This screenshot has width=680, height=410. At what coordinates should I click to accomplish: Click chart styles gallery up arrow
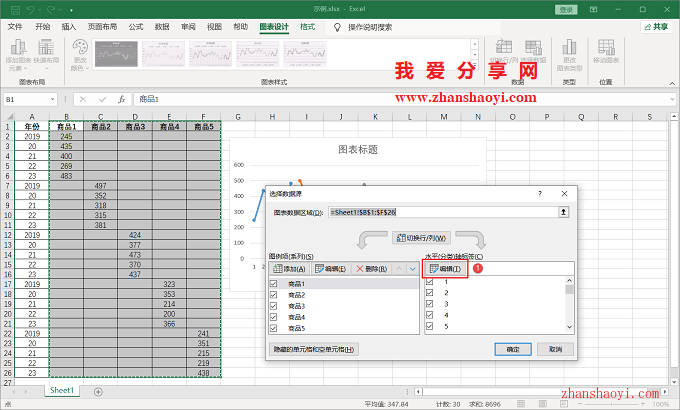474,44
